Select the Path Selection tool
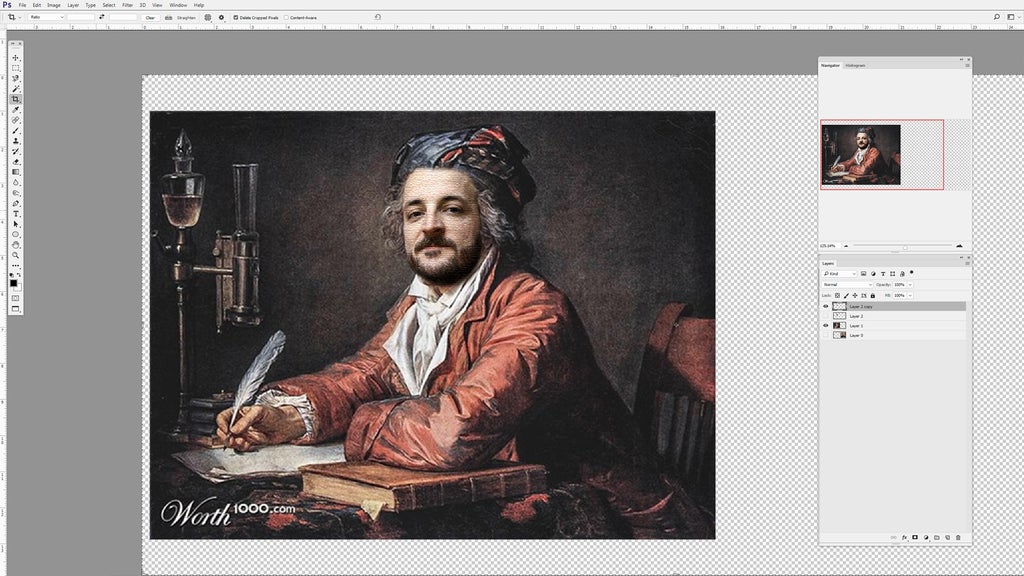Viewport: 1024px width, 576px height. pos(16,224)
